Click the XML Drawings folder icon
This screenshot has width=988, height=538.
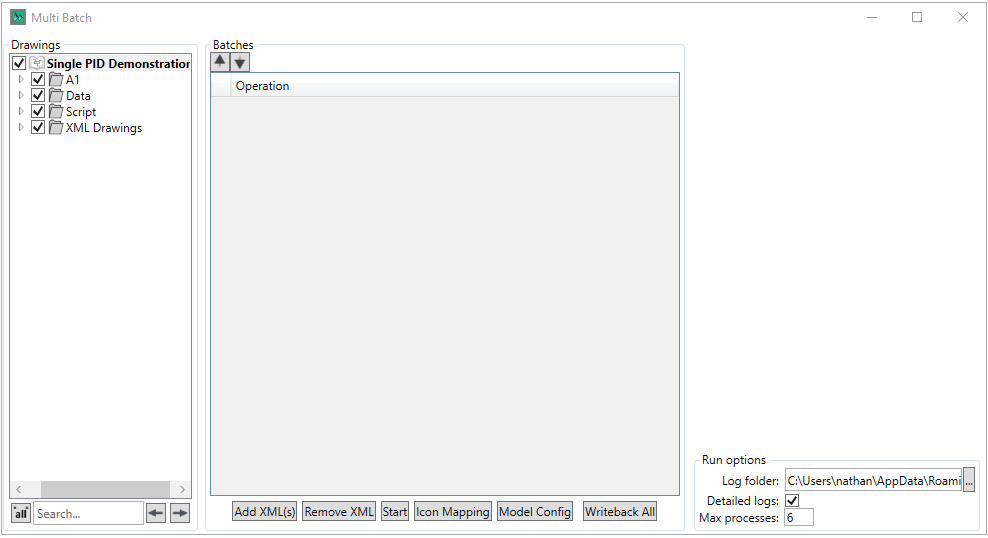pos(56,128)
